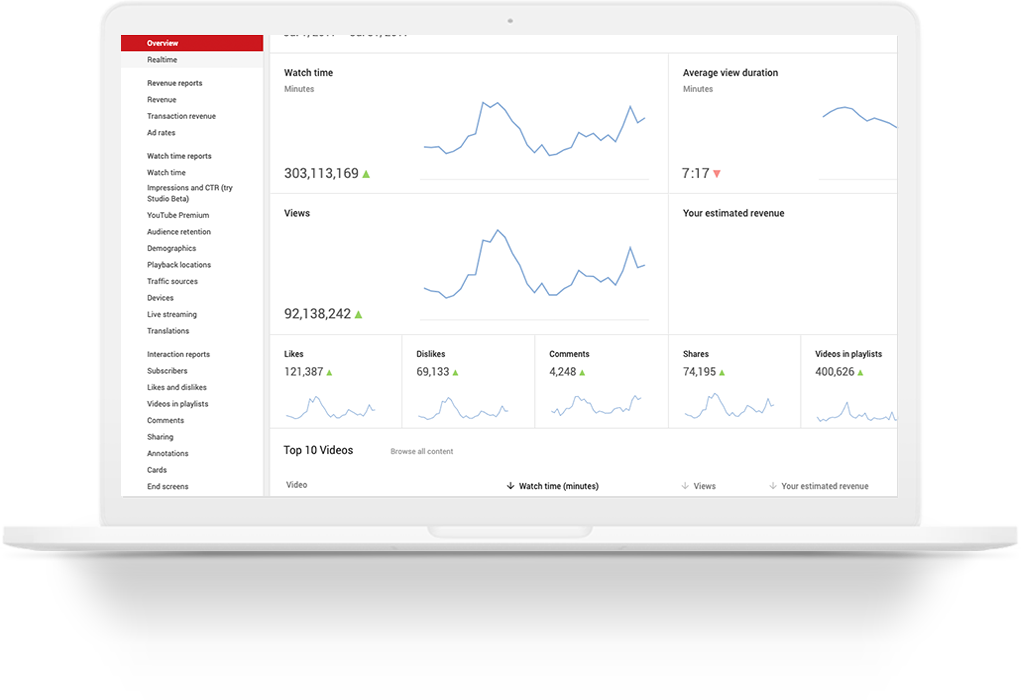Open Impressions and CTR report
The height and width of the screenshot is (700, 1021).
tap(189, 193)
